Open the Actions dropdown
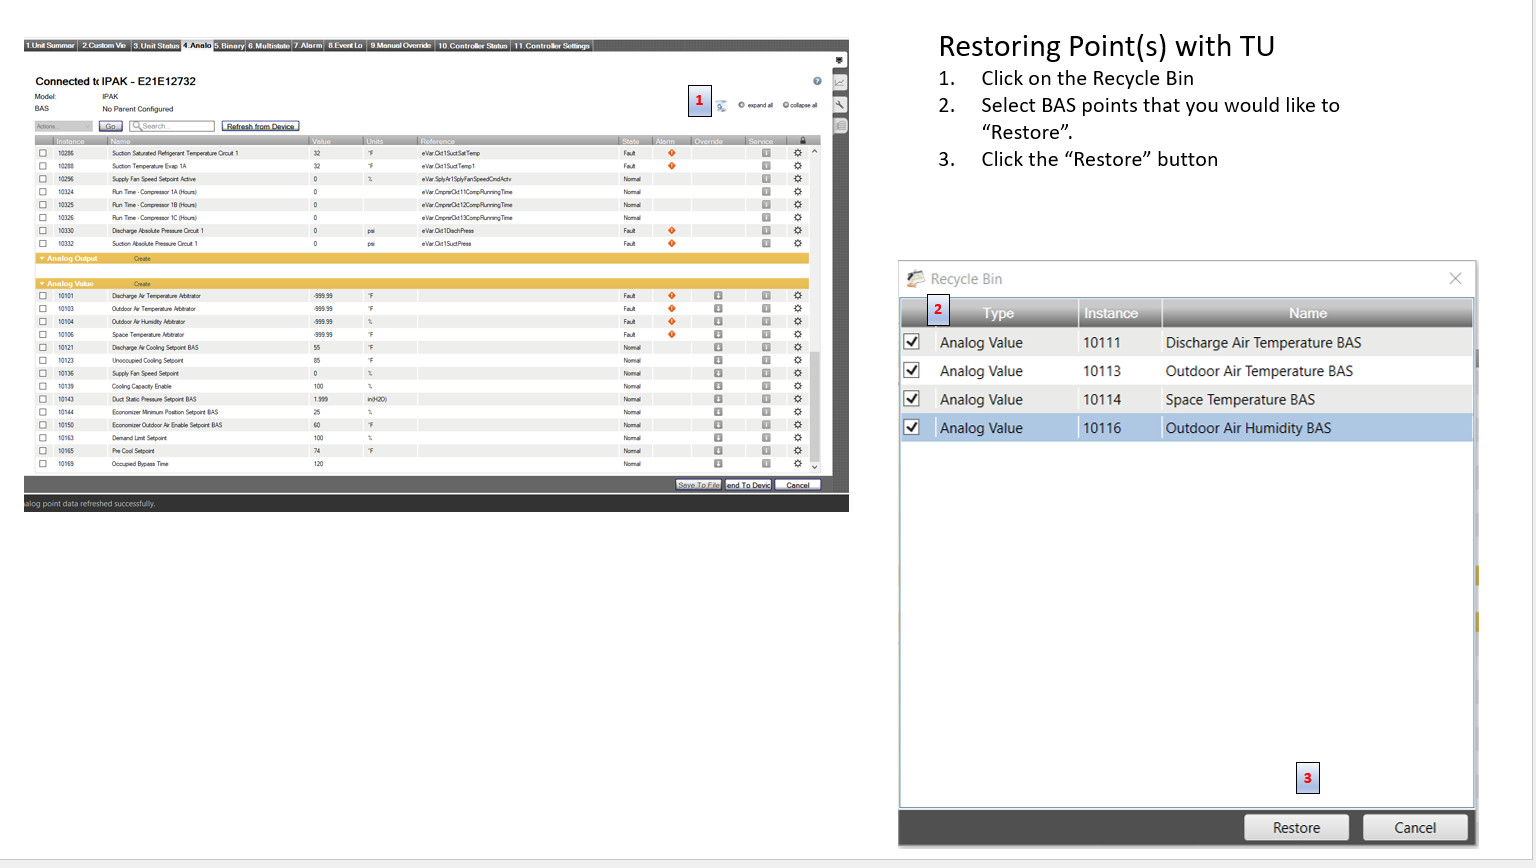Image resolution: width=1536 pixels, height=868 pixels. tap(63, 126)
